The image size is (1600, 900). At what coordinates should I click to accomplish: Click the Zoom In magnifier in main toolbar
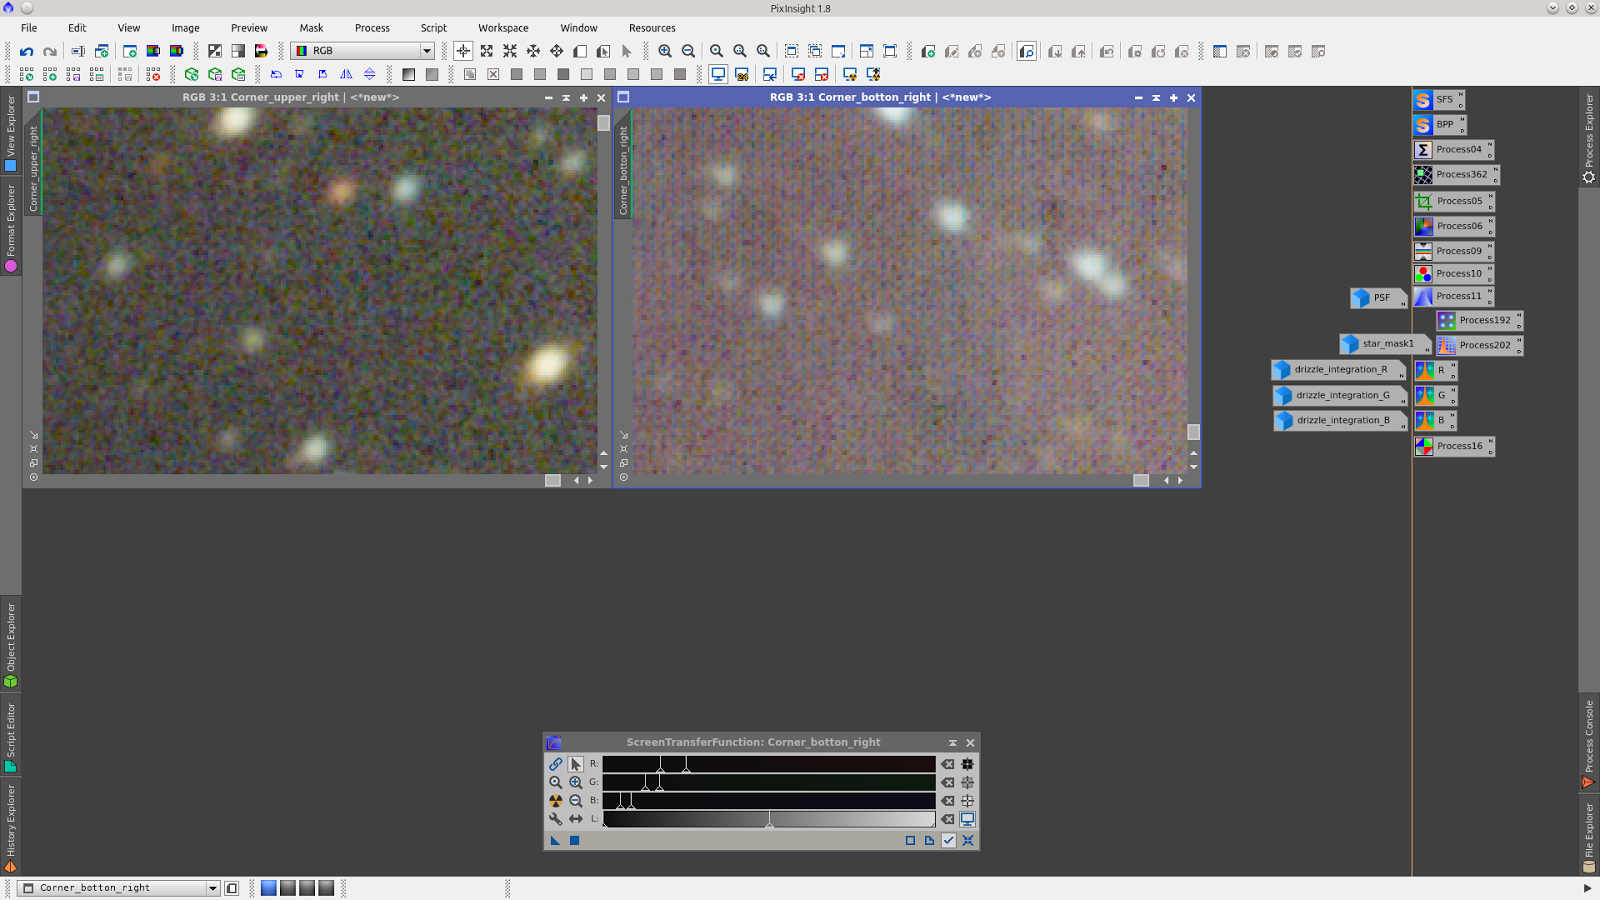coord(665,51)
